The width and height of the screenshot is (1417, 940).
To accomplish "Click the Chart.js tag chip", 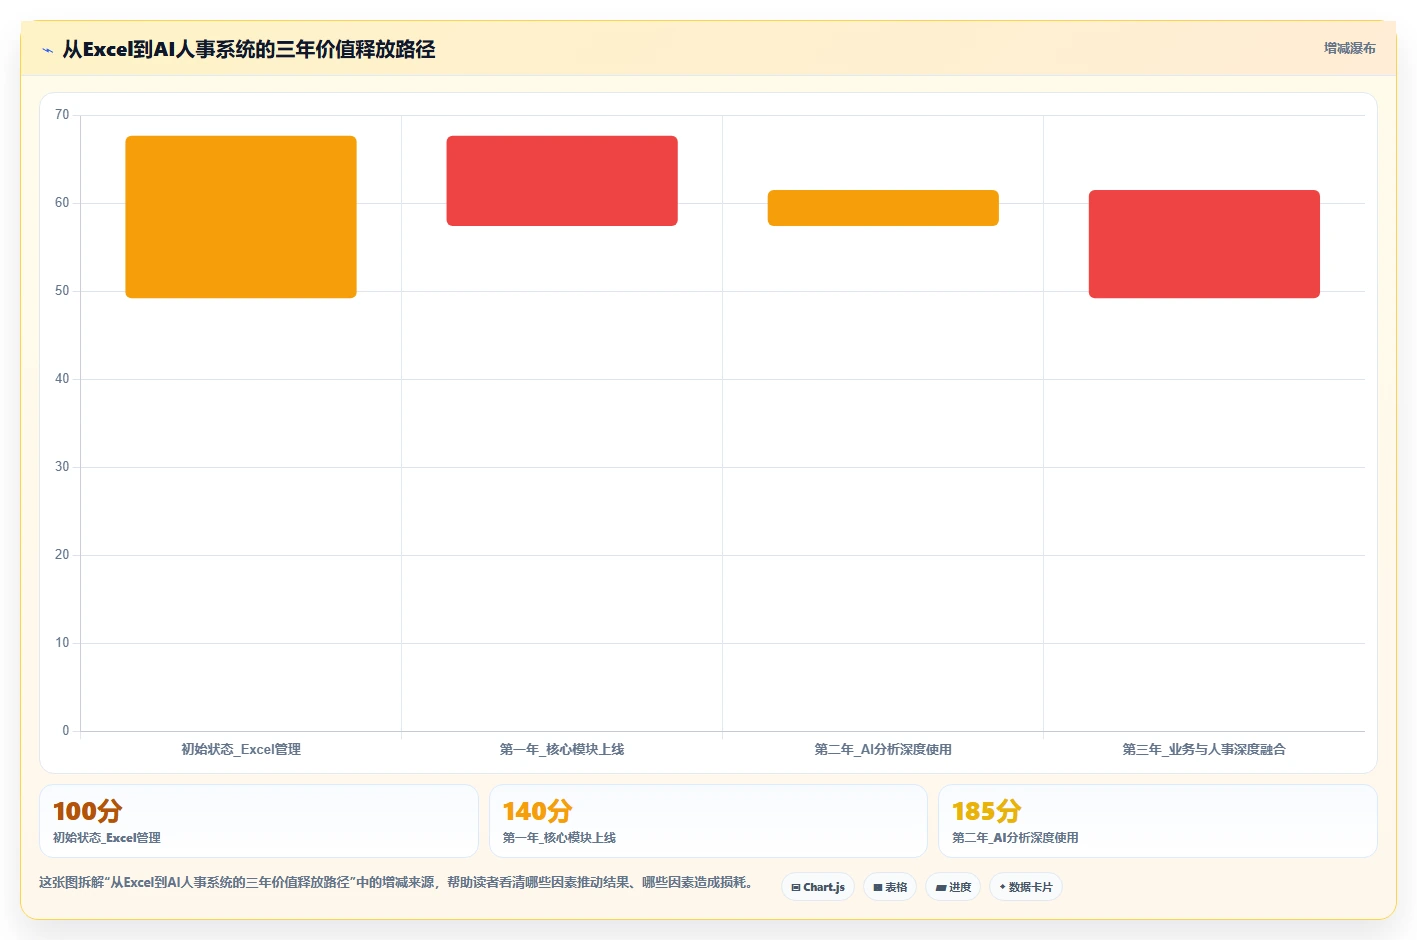I will pos(818,887).
